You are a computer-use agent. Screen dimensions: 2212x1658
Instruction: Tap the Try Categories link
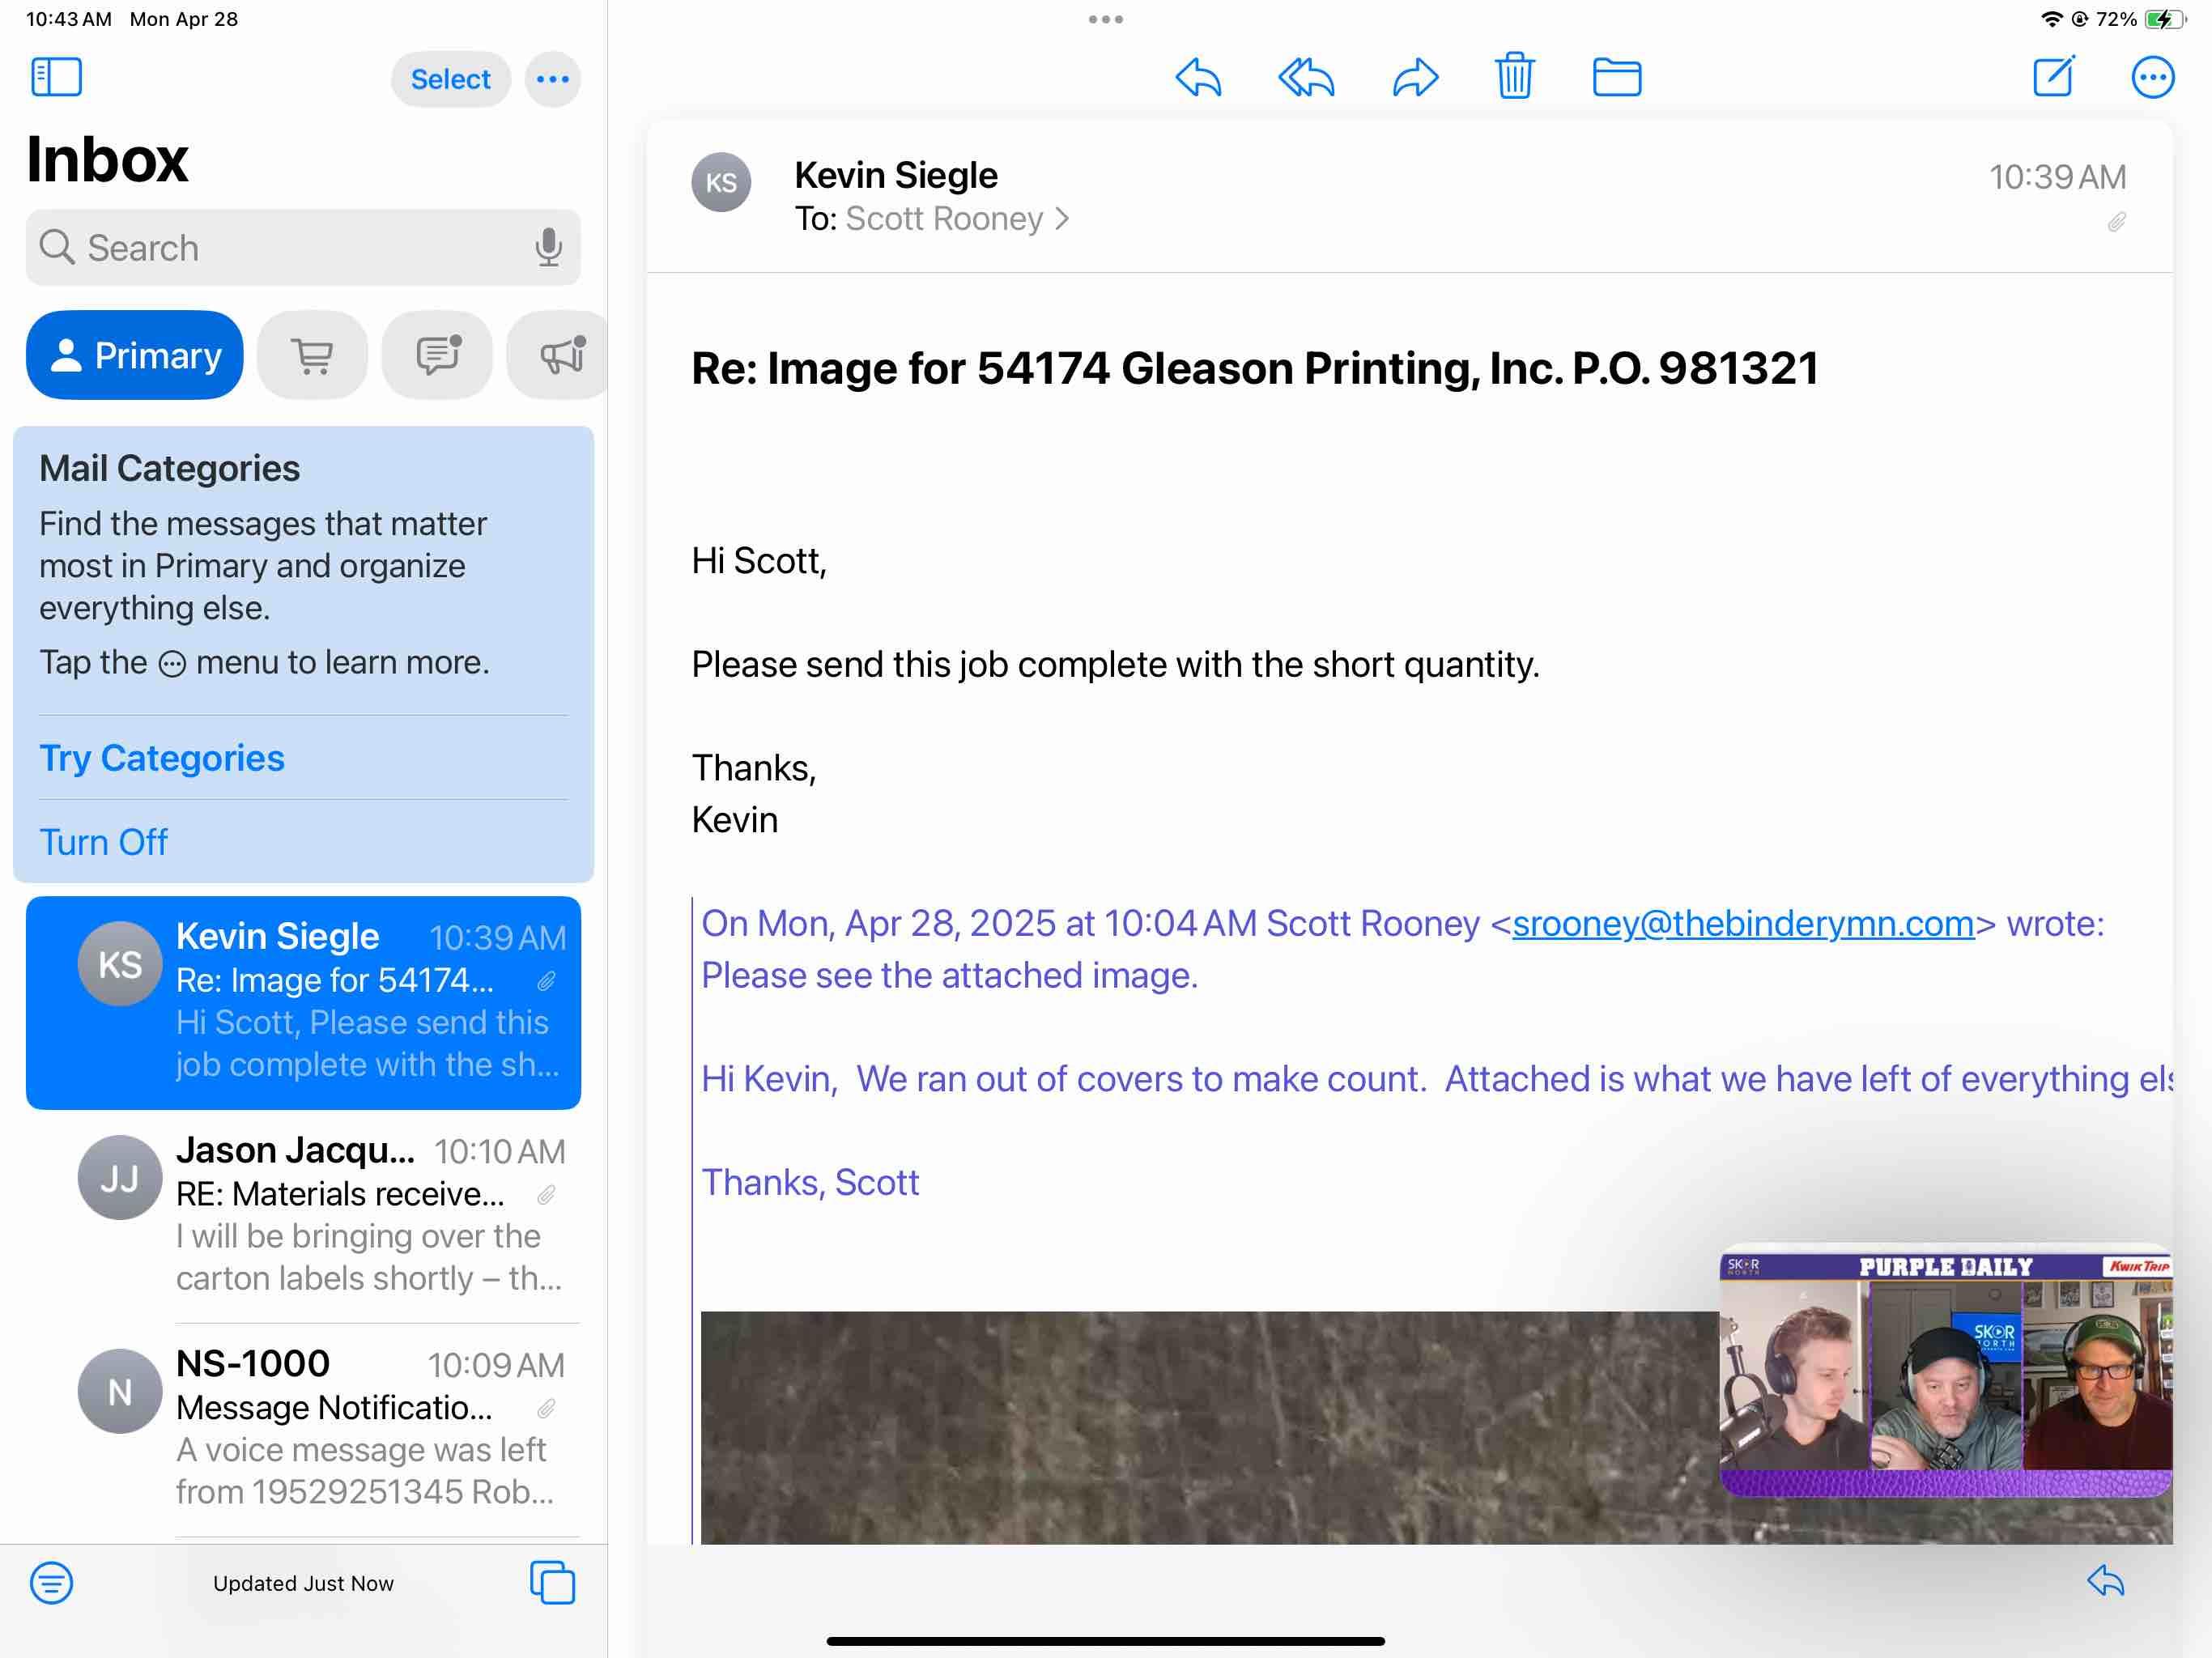(162, 758)
